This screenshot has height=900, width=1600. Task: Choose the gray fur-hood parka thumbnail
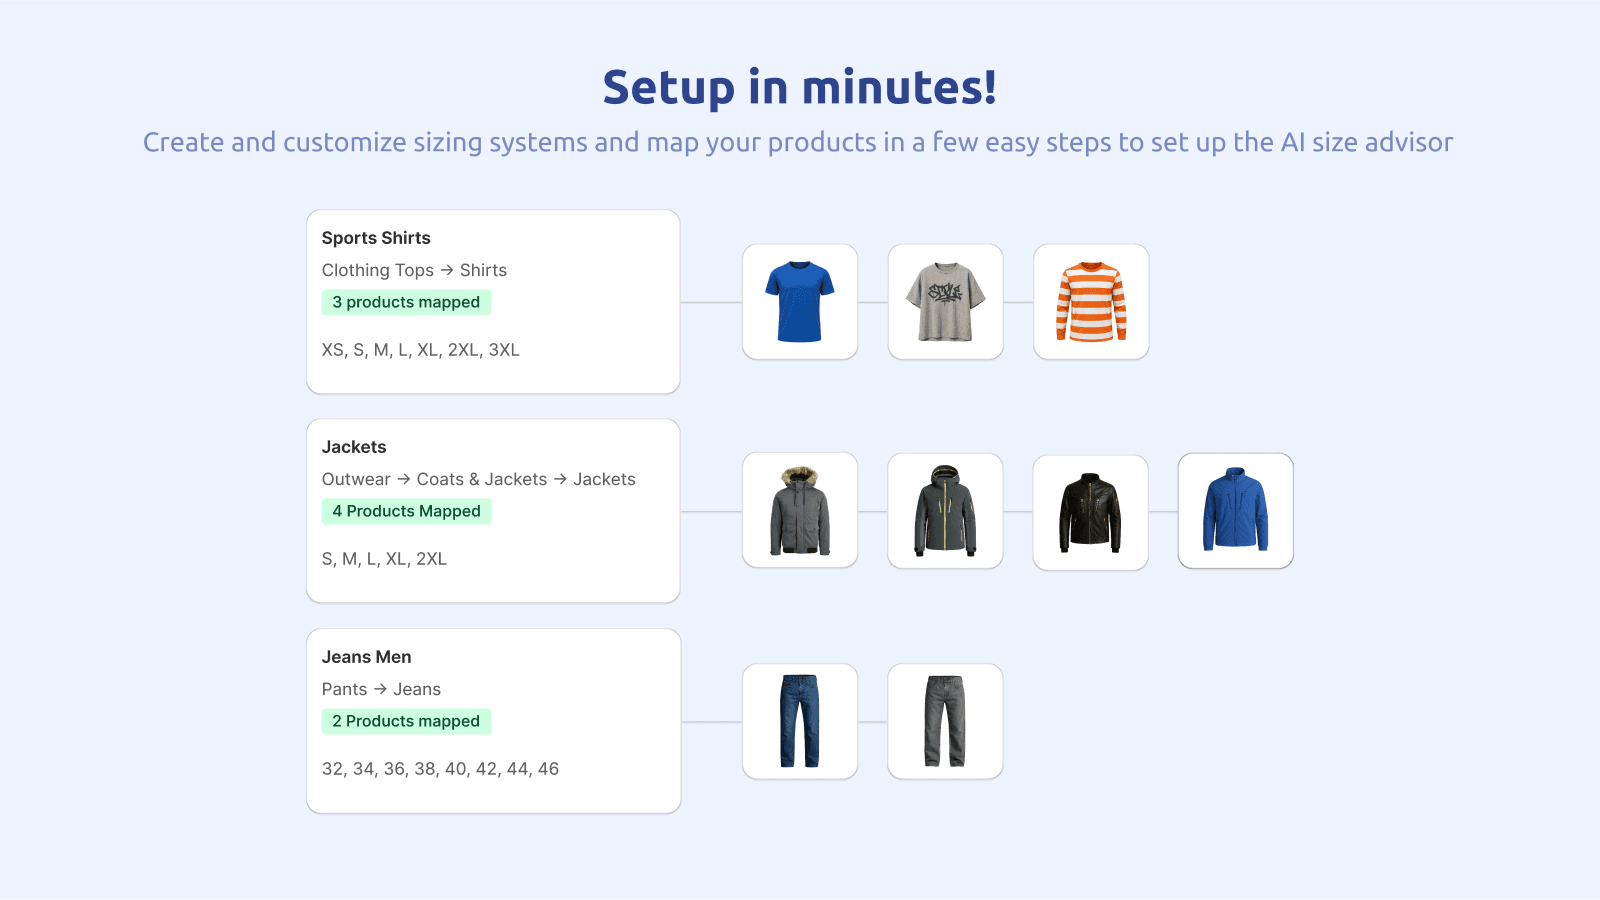coord(800,511)
